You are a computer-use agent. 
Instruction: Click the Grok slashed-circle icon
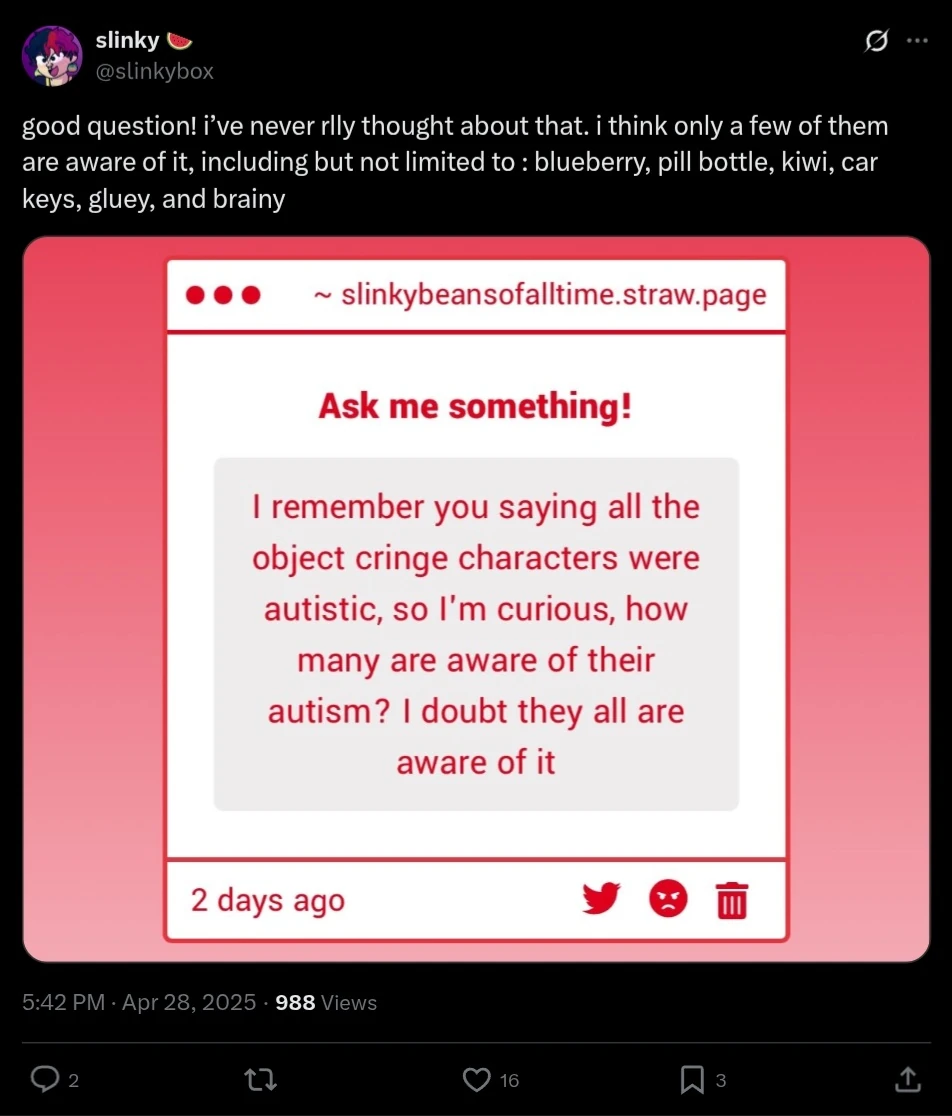point(877,42)
